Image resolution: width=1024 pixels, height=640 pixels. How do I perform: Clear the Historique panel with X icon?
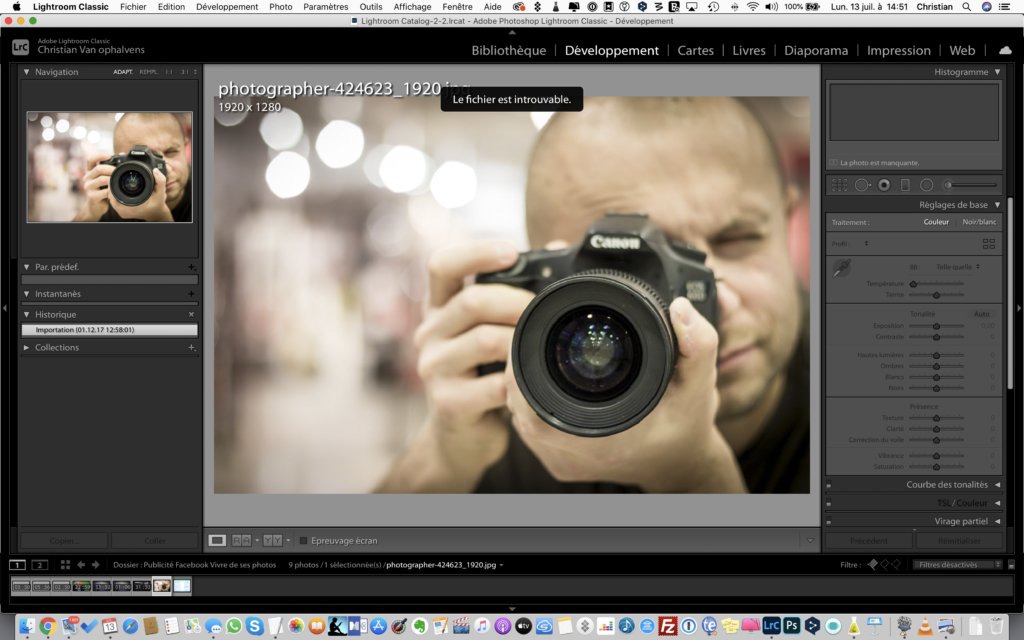[x=191, y=315]
